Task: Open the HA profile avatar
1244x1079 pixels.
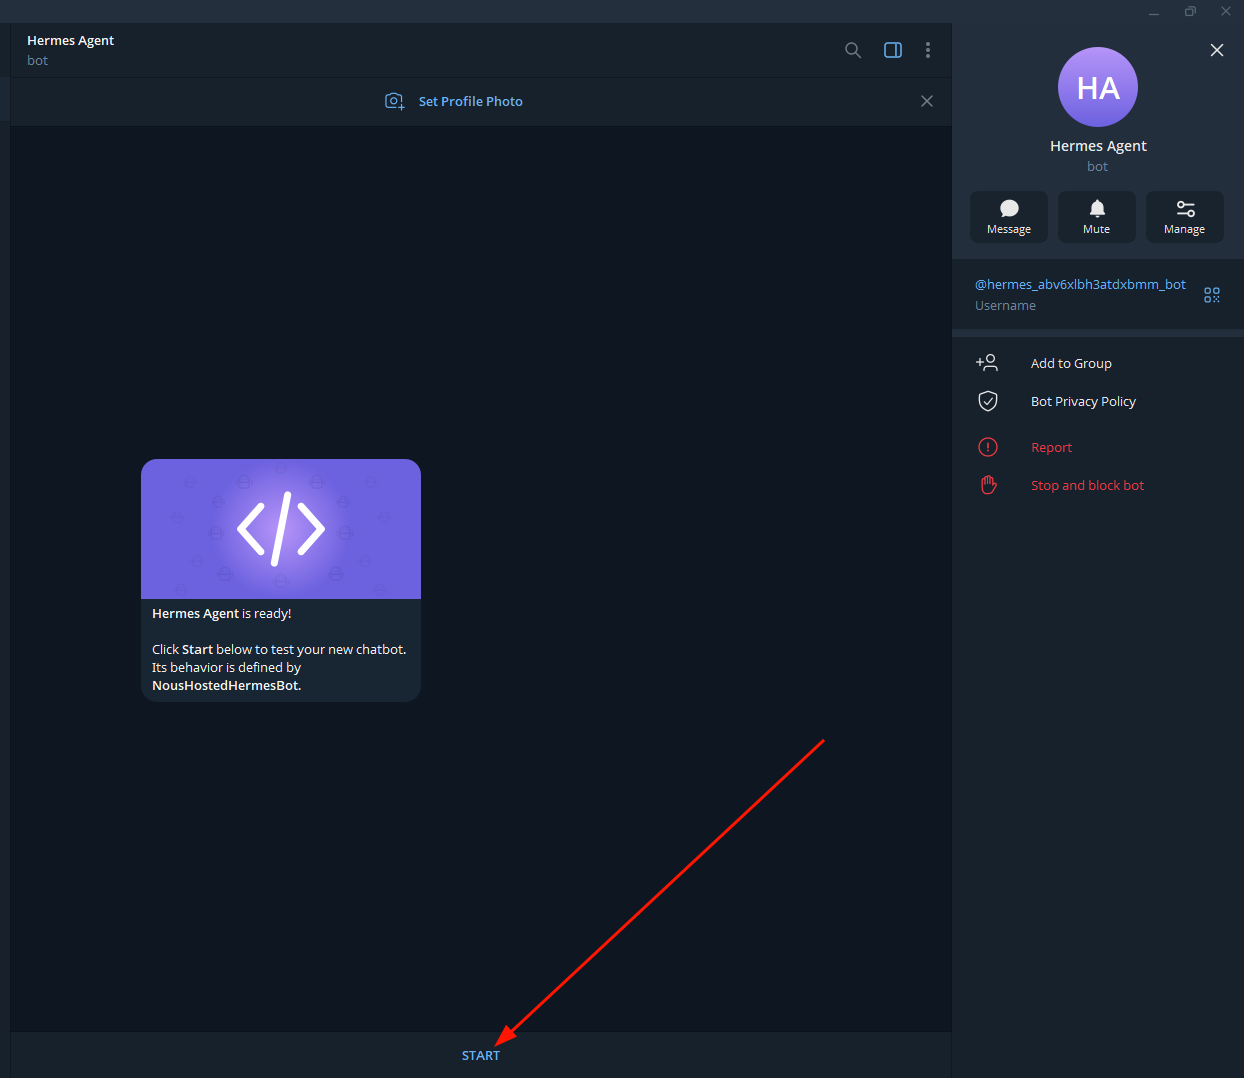Action: click(x=1098, y=87)
